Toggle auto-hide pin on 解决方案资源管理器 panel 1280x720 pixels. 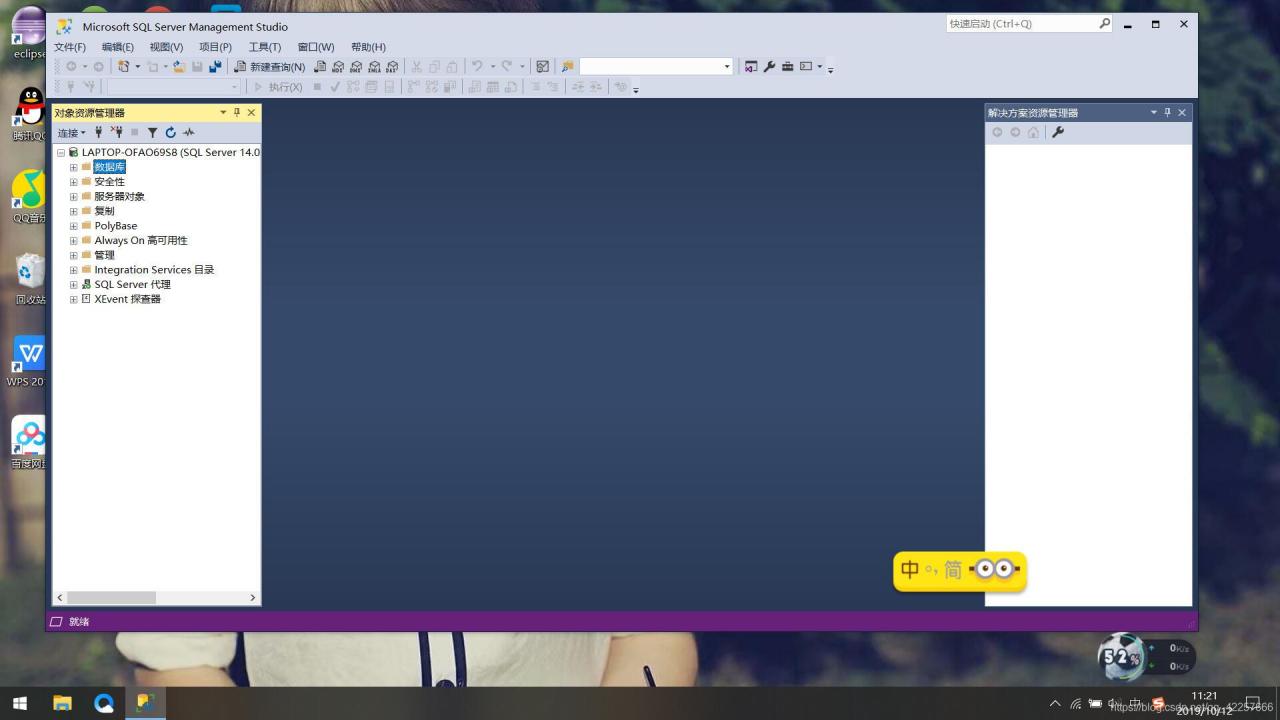(x=1167, y=112)
